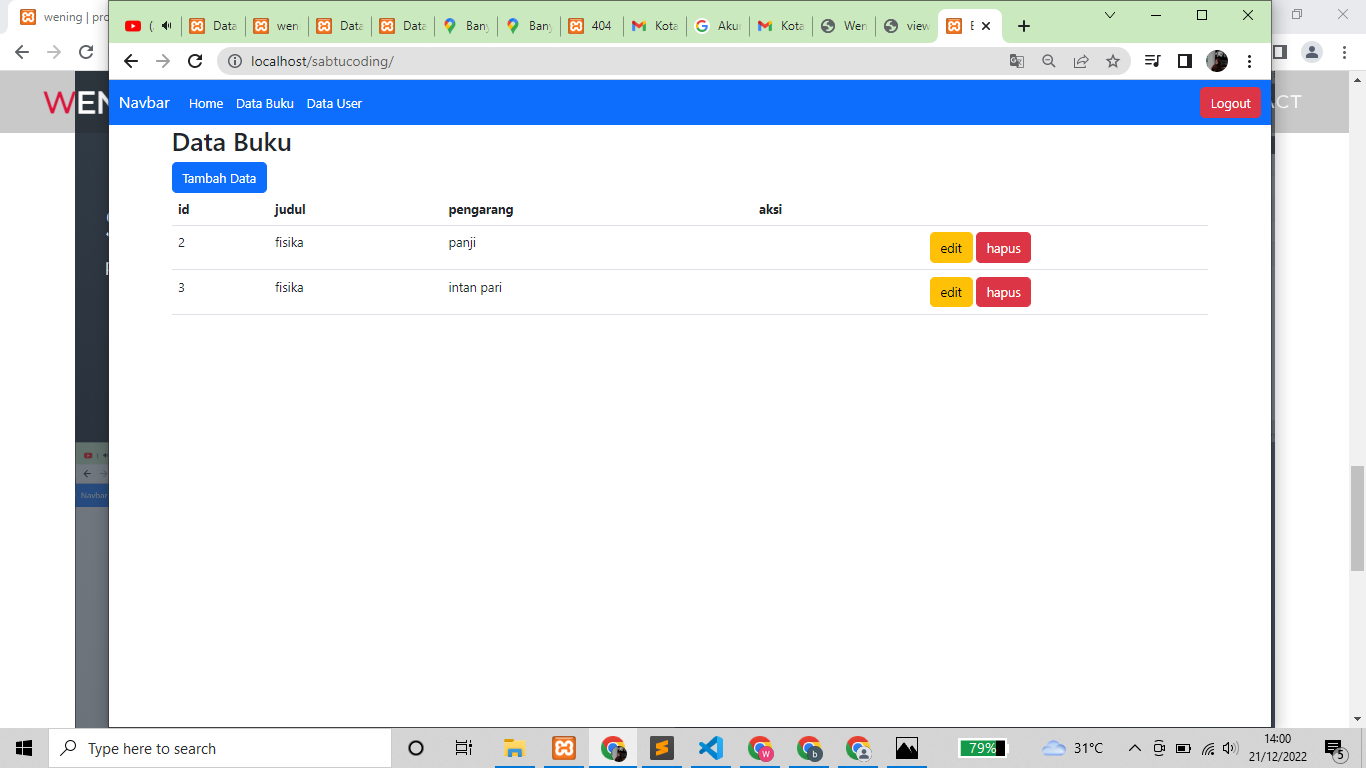Show hidden system tray icons

(1134, 748)
